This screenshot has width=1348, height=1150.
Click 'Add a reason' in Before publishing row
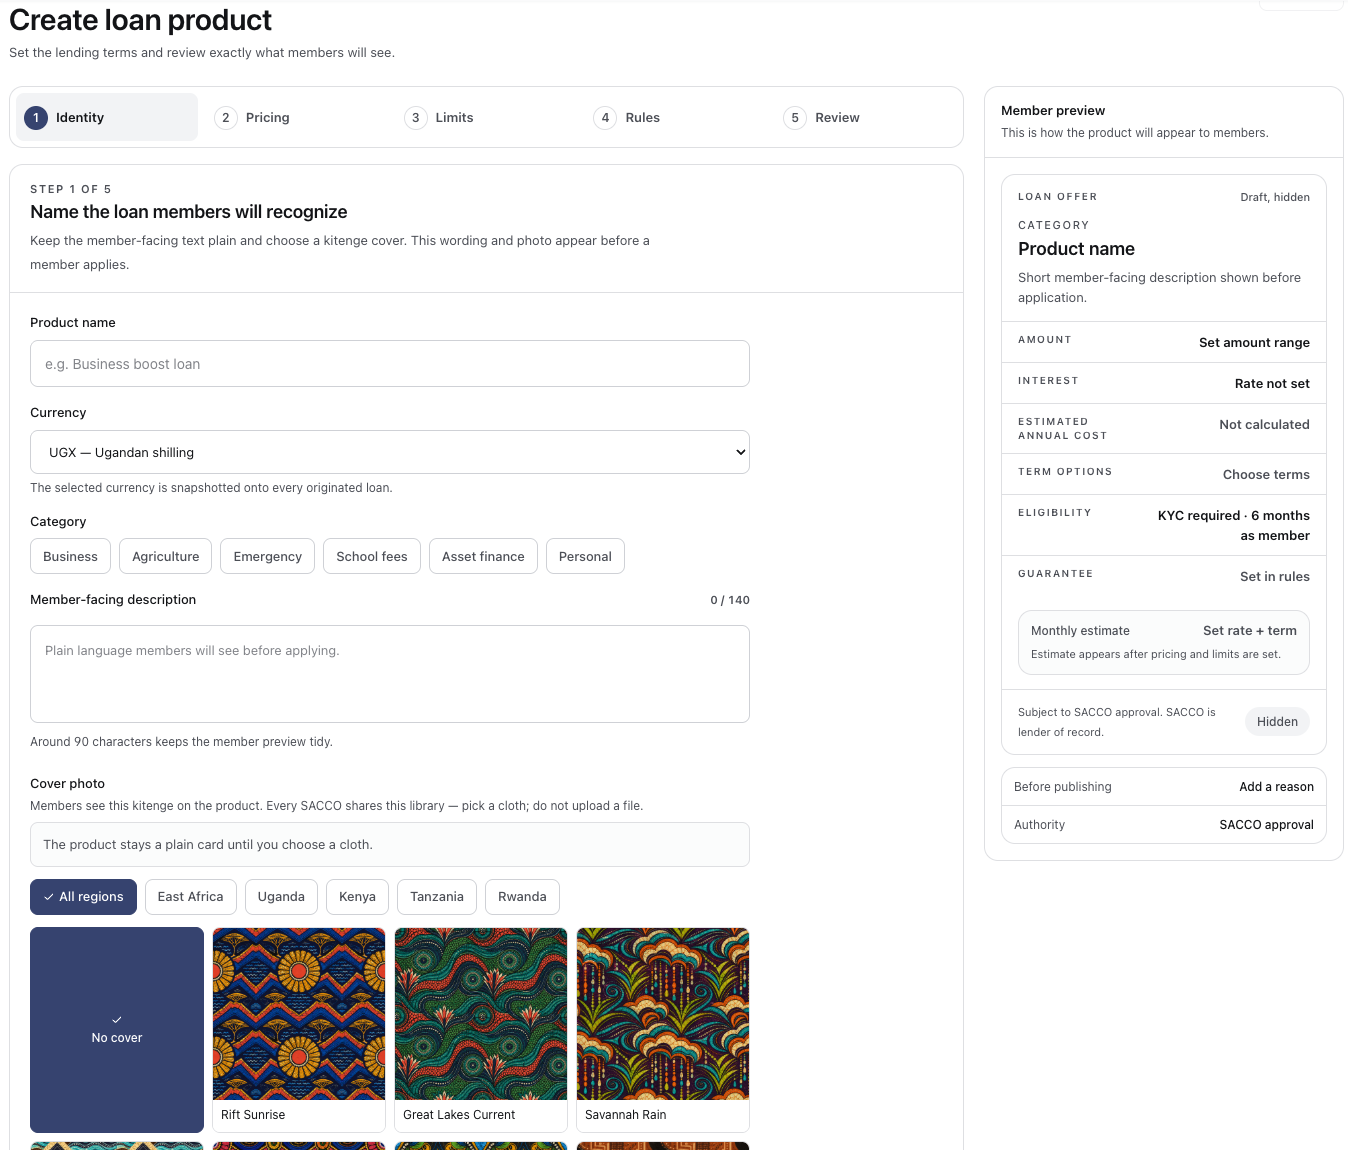[x=1276, y=787]
